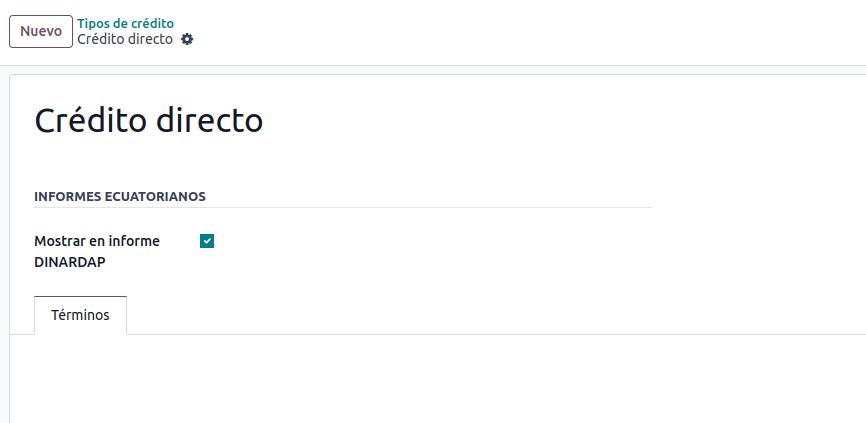Uncheck Mostrar en informe DINARDAP checkbox
Viewport: 866px width, 423px height.
pyautogui.click(x=207, y=241)
